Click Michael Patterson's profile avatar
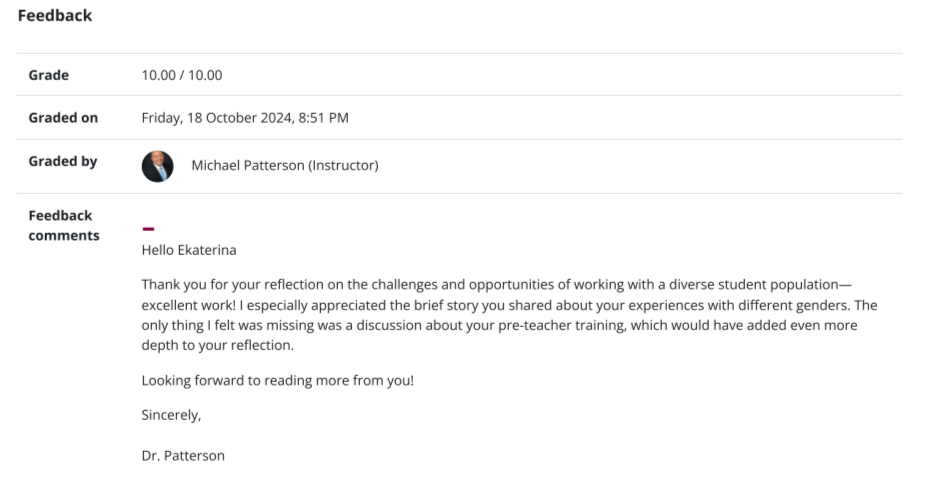The image size is (940, 500). point(158,166)
